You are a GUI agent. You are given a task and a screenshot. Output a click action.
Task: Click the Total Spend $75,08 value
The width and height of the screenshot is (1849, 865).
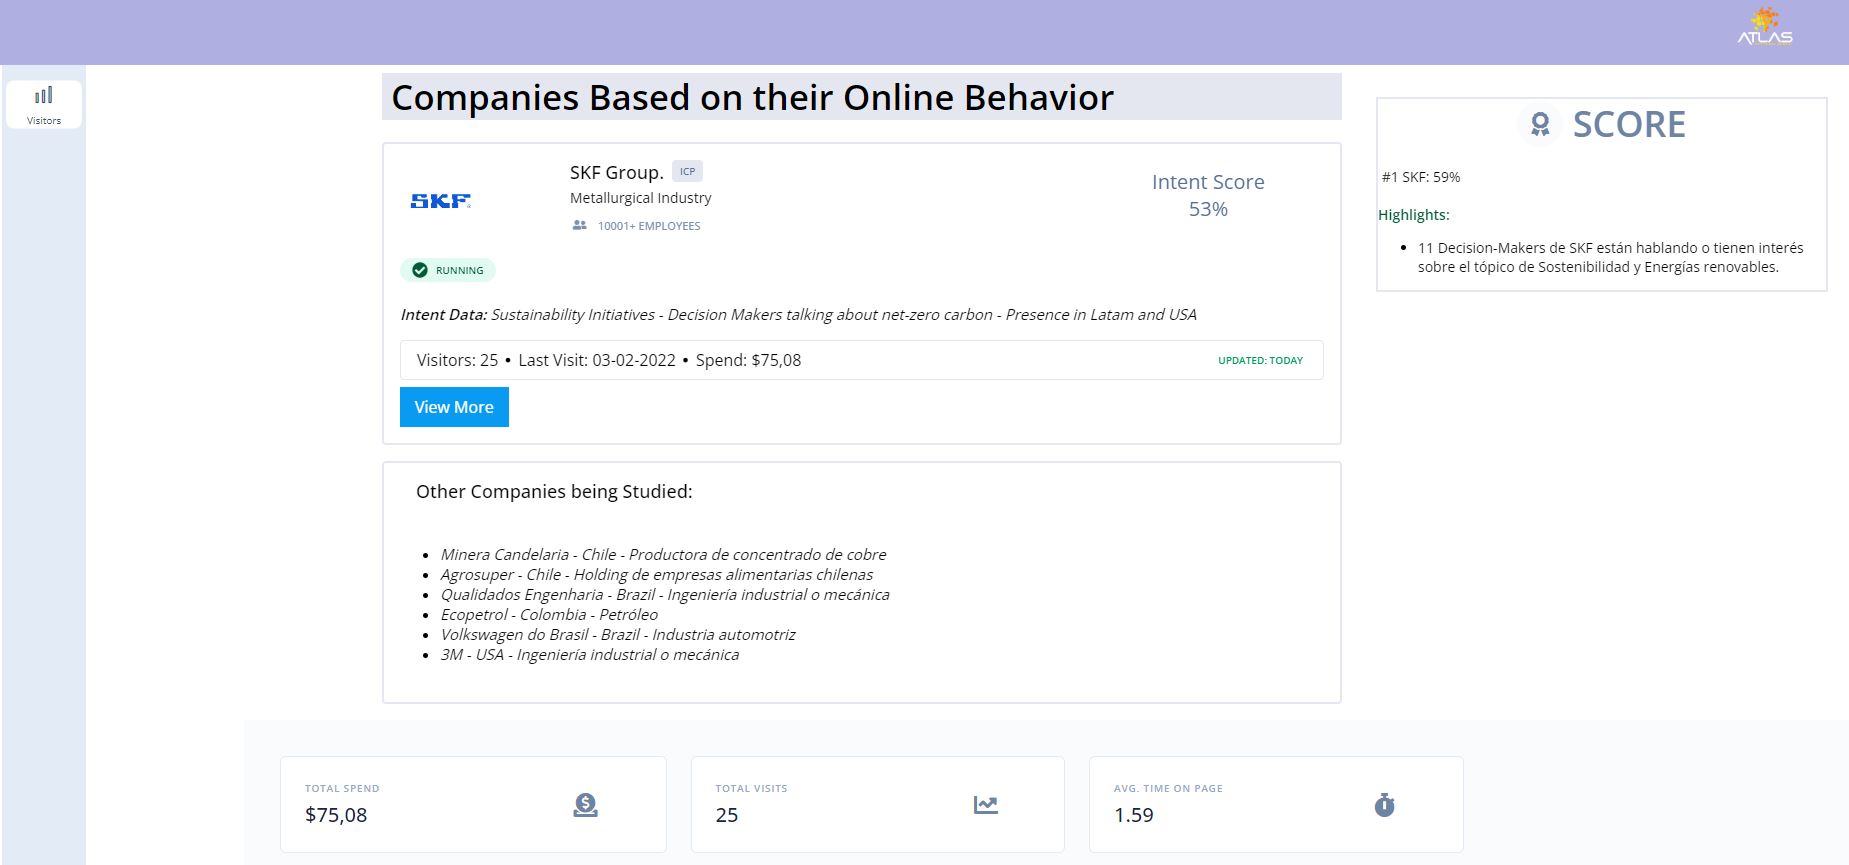pyautogui.click(x=336, y=815)
